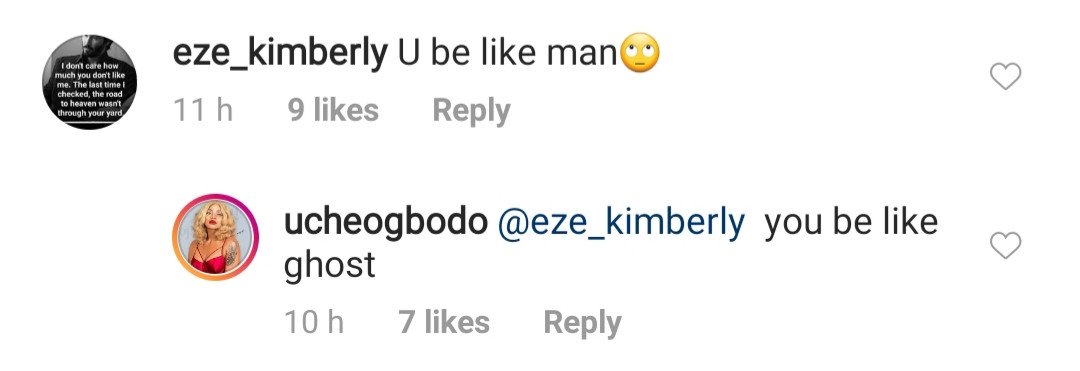Viewport: 1080px width, 371px height.
Task: Select the 'you be like' reply text
Action: 851,222
